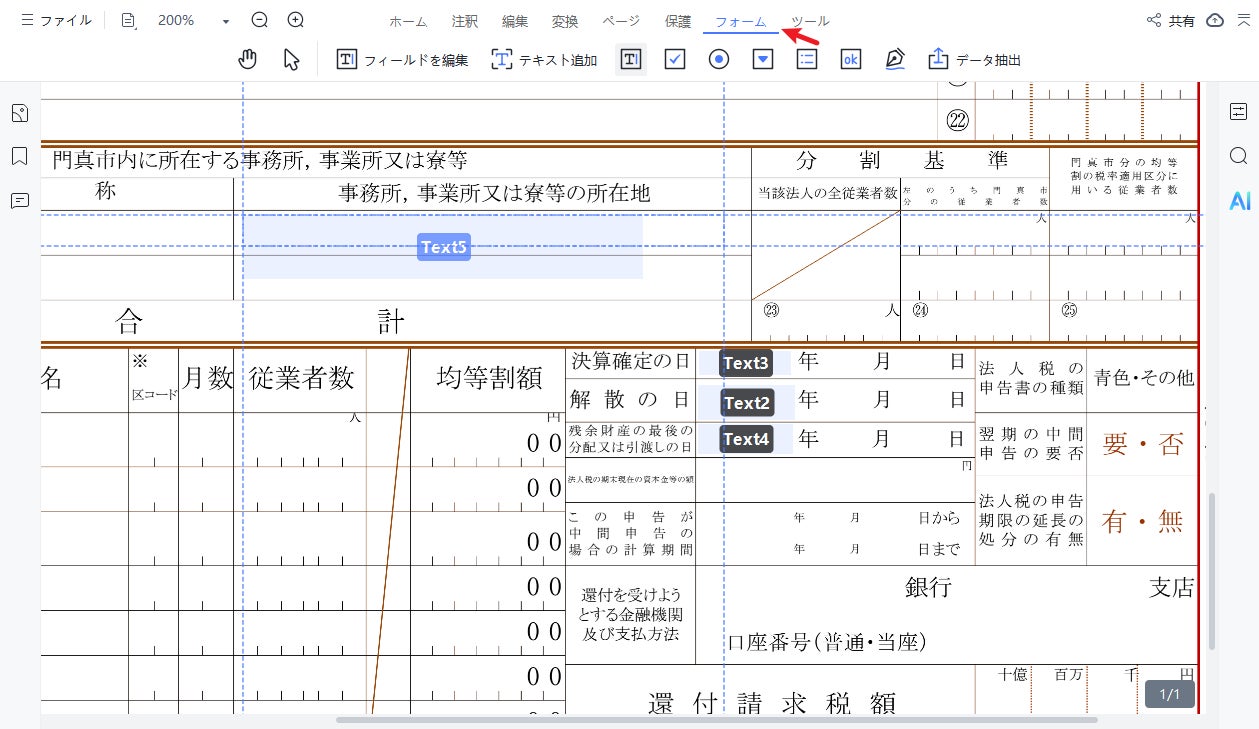Zoom in with the plus icon
Viewport: 1259px width, 729px height.
pyautogui.click(x=296, y=20)
